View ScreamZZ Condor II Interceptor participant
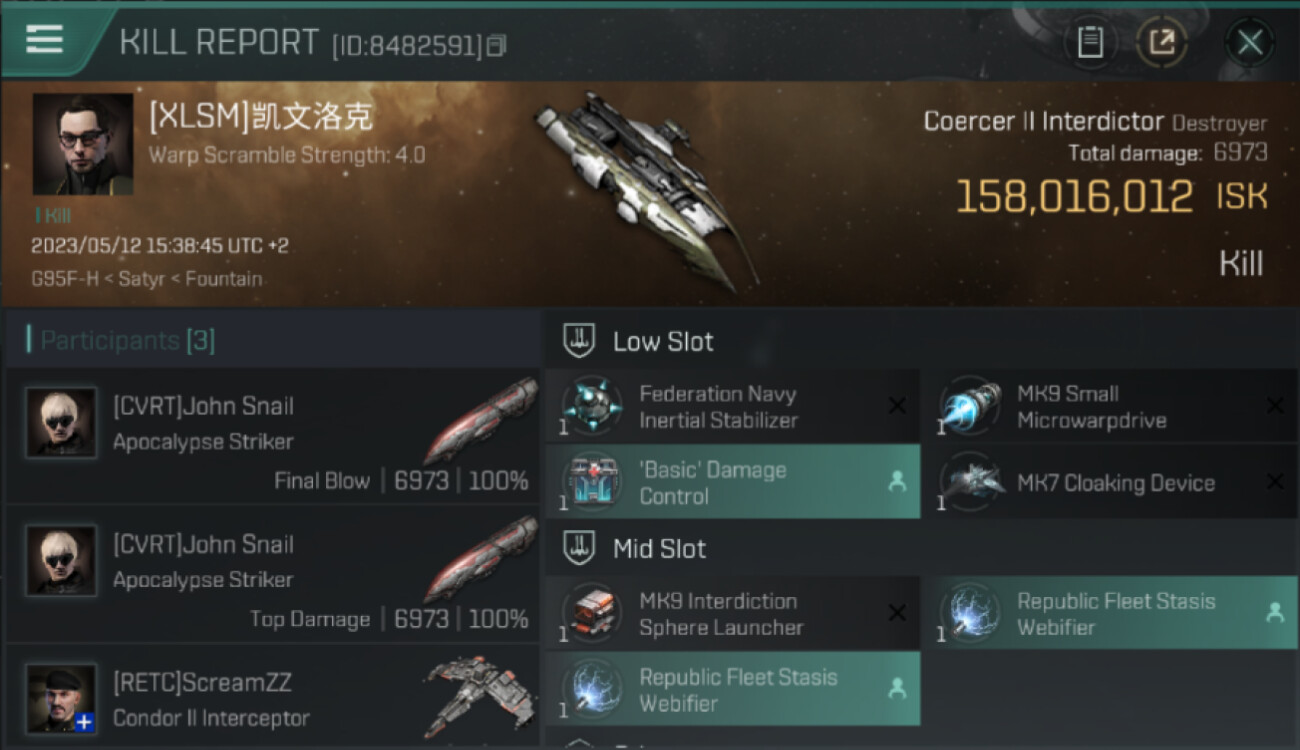 272,700
